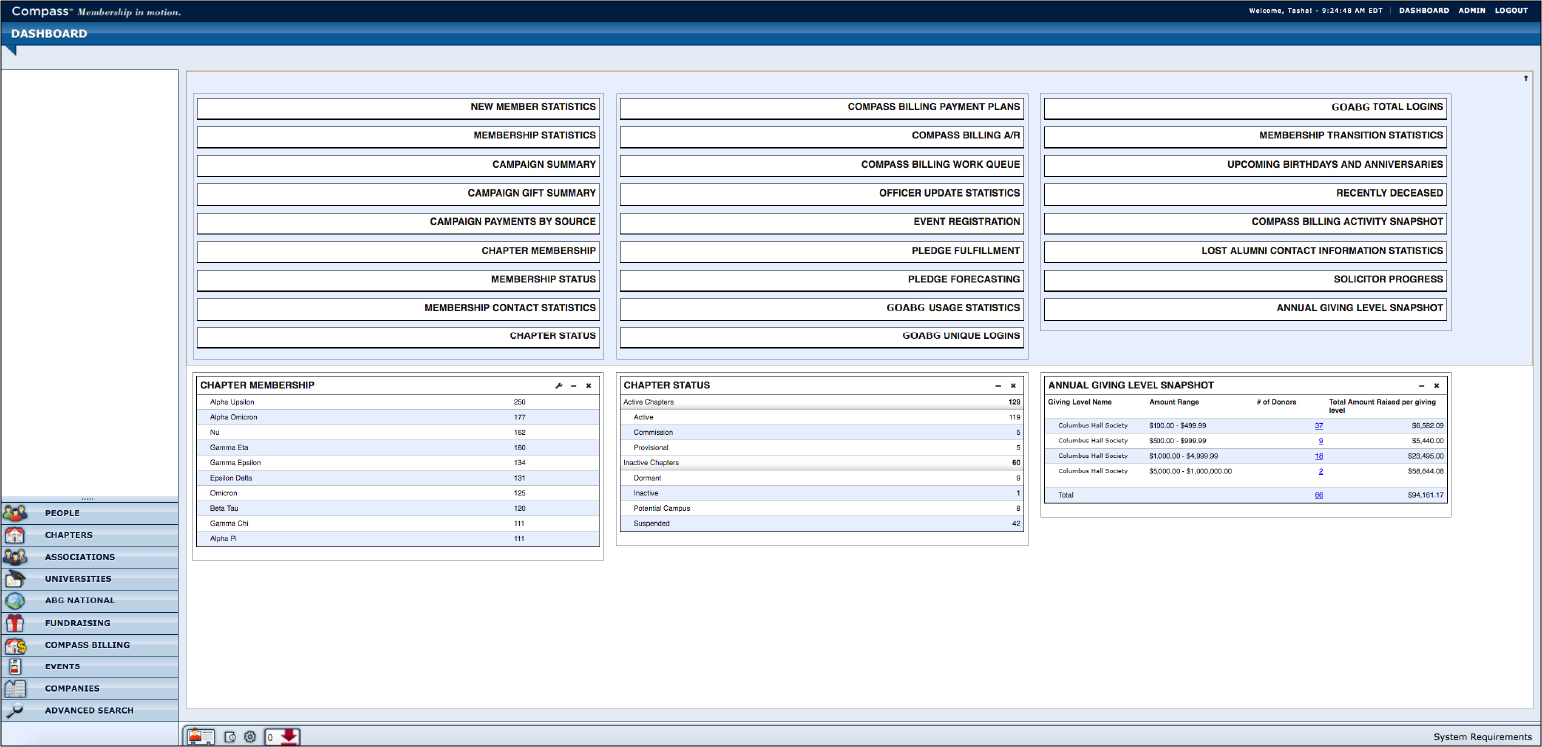Open the Membership Statistics report
1542x747 pixels.
coord(397,136)
